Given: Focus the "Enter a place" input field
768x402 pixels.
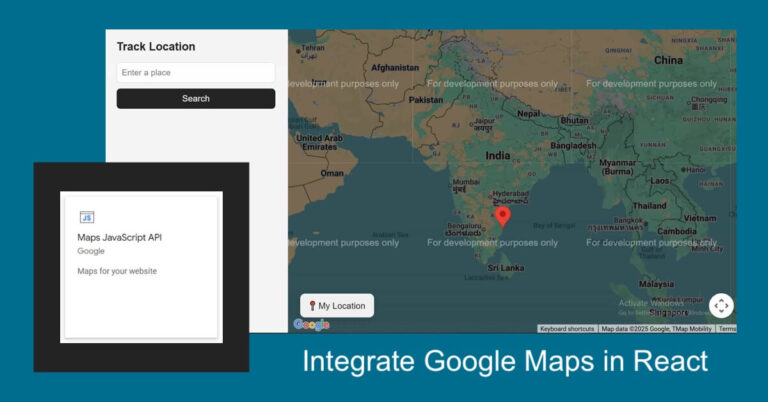Looking at the screenshot, I should pyautogui.click(x=195, y=73).
